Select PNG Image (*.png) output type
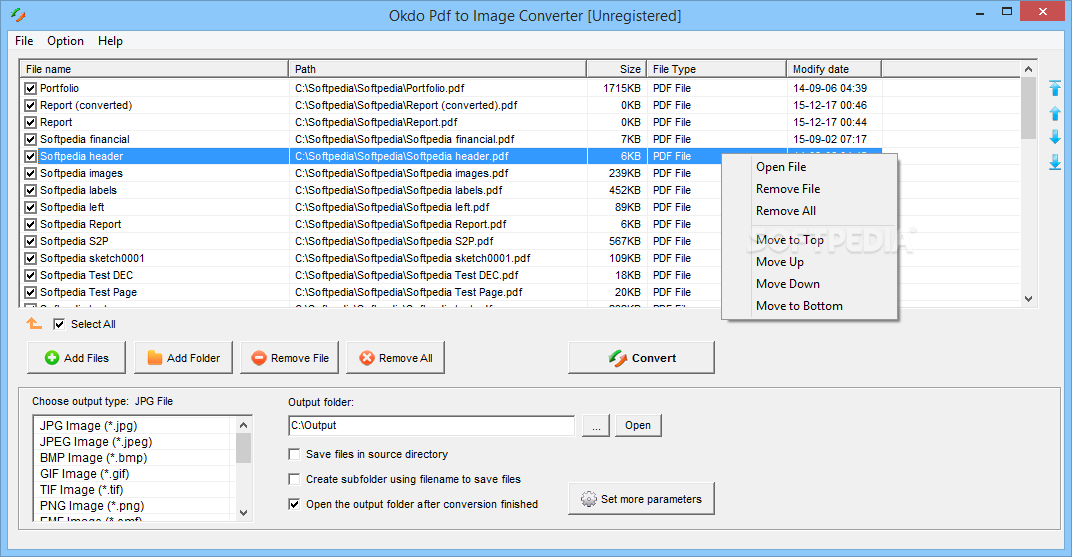Viewport: 1072px width, 557px height. coord(135,506)
